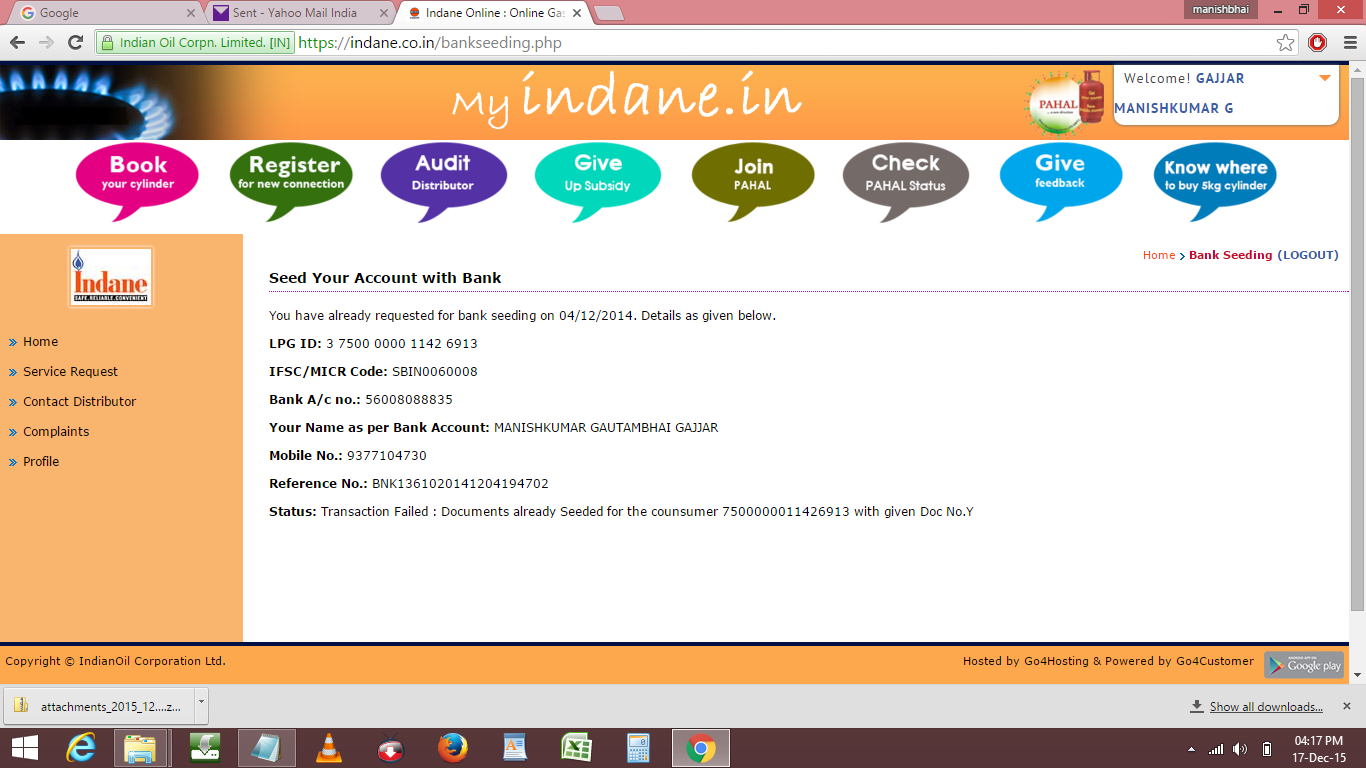The width and height of the screenshot is (1366, 768).
Task: Show hidden system tray icons
Action: pyautogui.click(x=1190, y=749)
